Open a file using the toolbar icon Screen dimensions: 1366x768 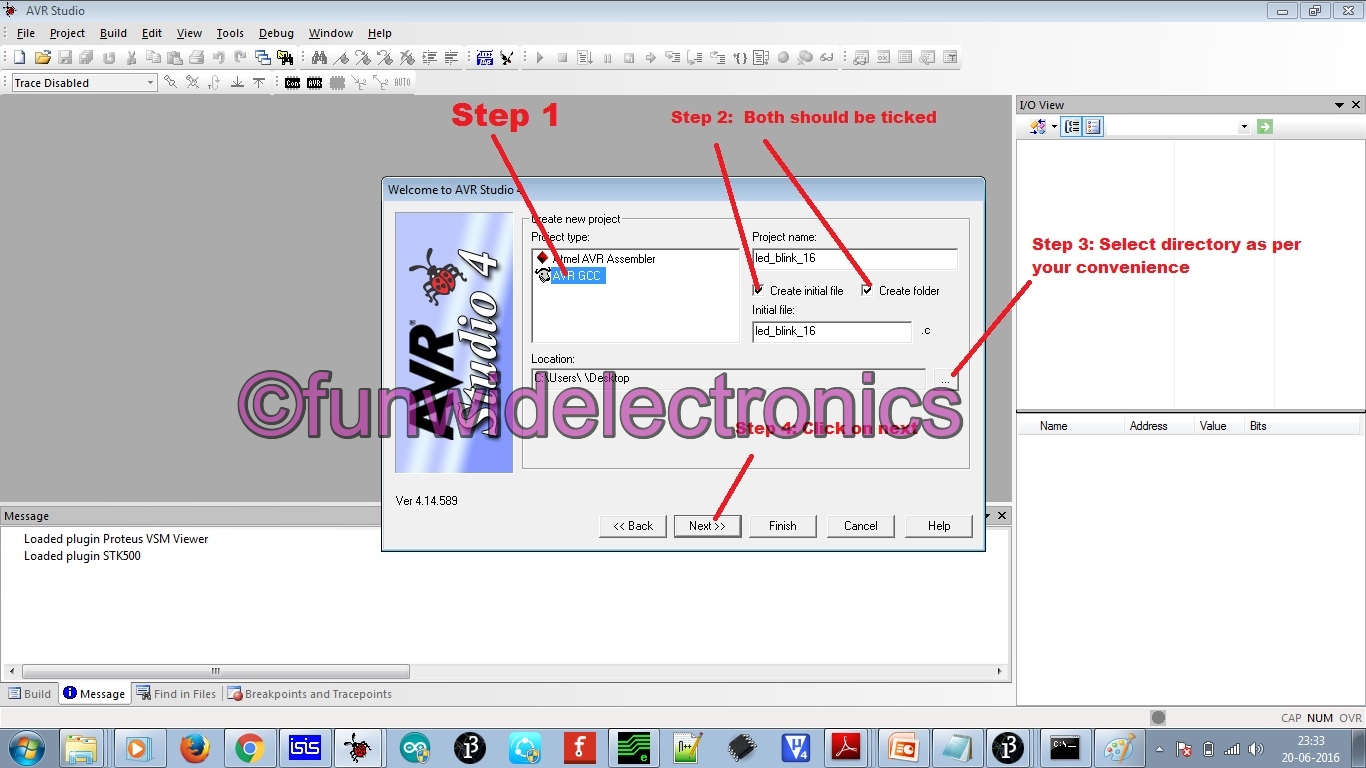(42, 57)
